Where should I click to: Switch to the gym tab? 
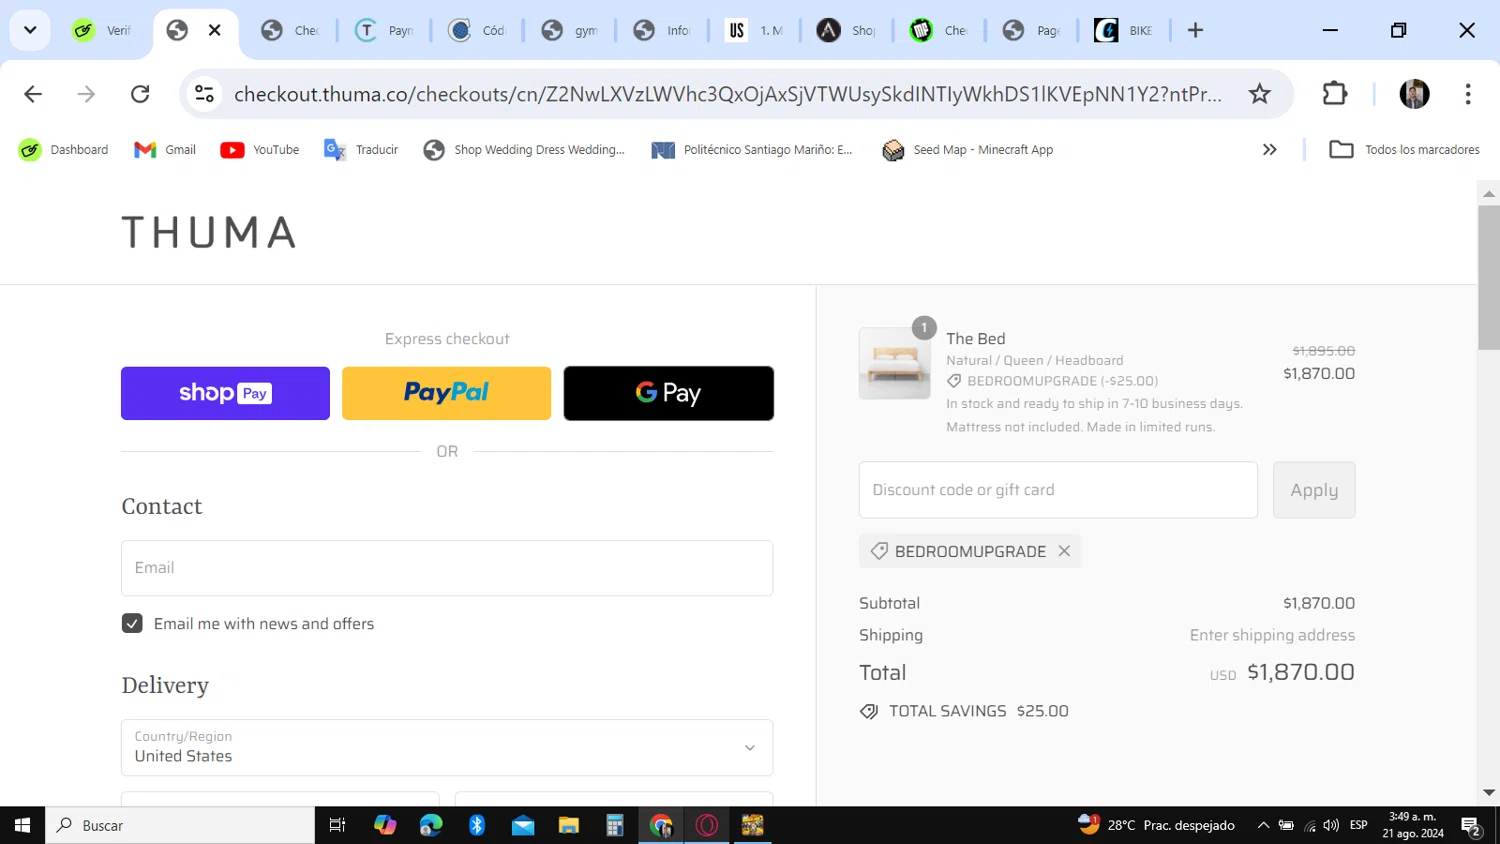coord(570,30)
